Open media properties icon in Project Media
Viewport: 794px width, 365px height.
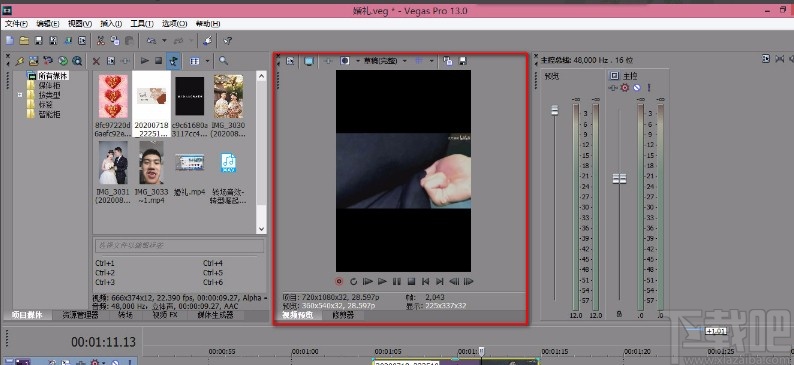tap(111, 61)
